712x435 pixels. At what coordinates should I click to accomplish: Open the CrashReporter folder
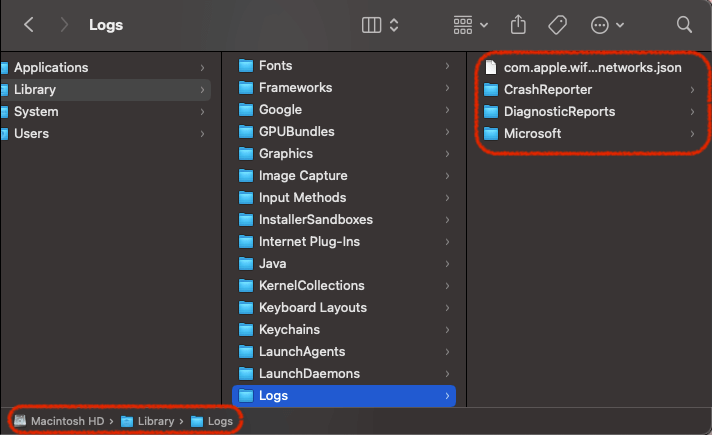[548, 90]
